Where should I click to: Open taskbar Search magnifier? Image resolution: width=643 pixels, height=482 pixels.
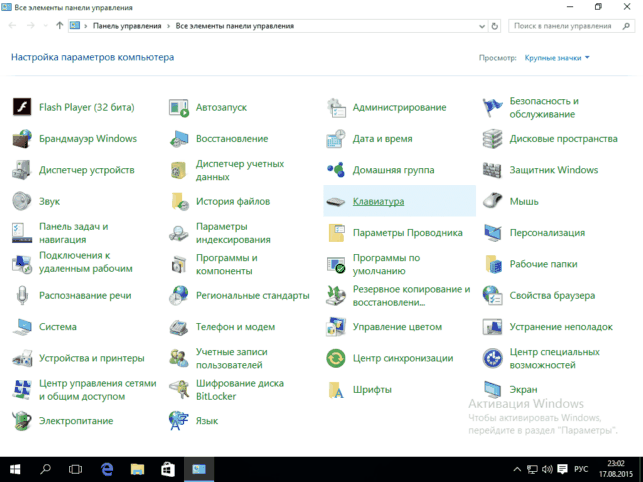pos(46,469)
